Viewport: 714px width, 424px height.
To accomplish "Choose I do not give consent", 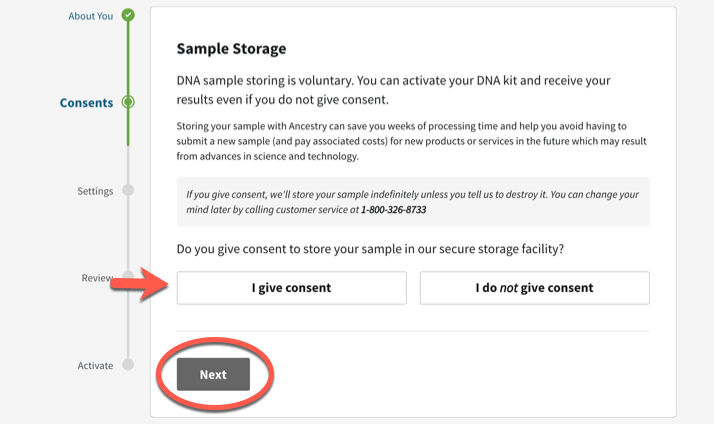I will 535,288.
